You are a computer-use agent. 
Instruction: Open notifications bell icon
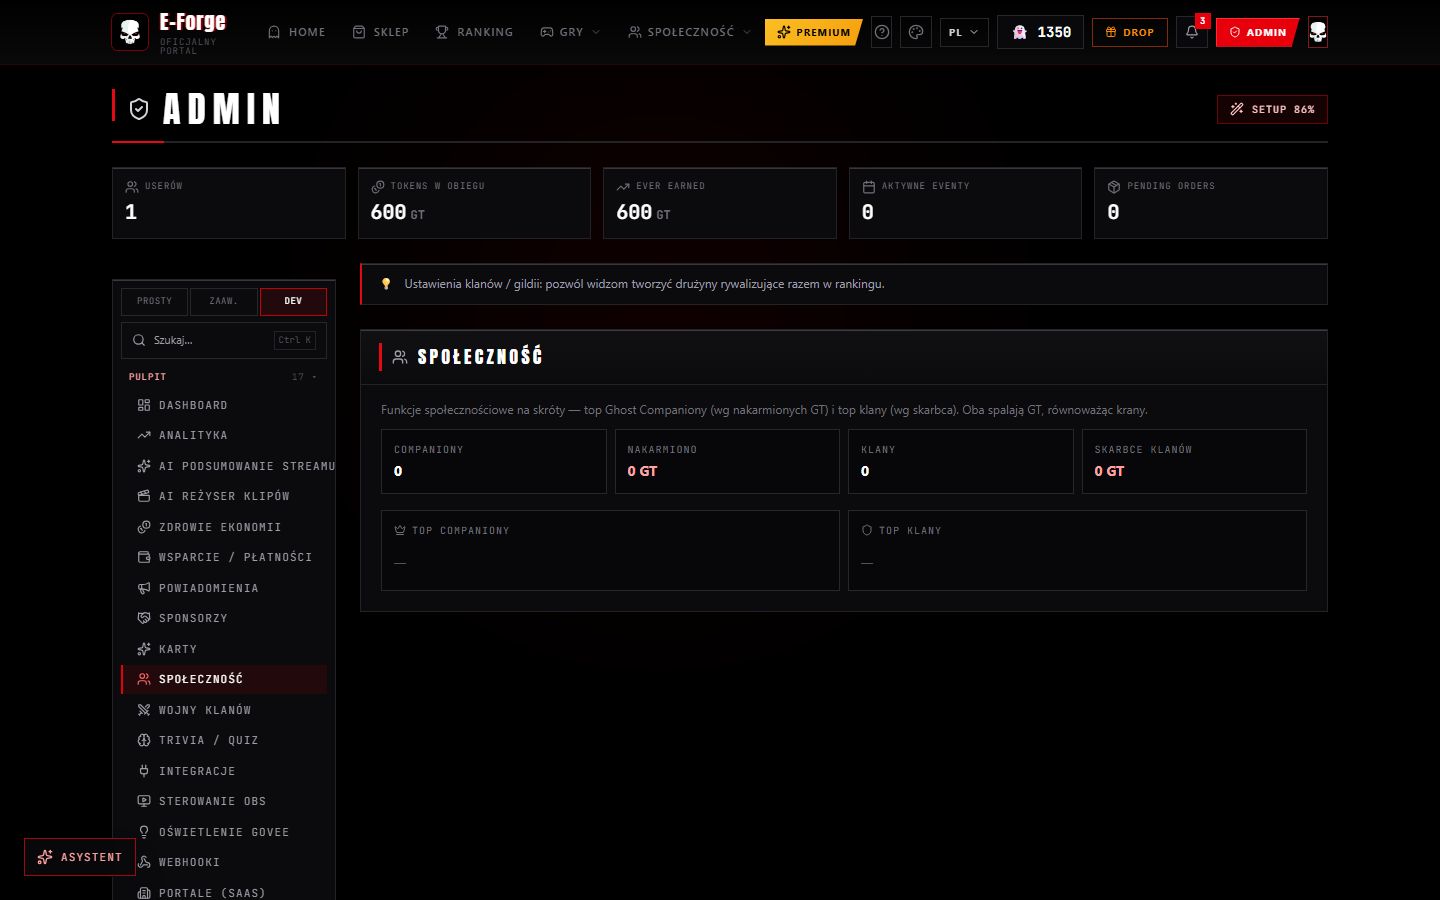click(1192, 32)
